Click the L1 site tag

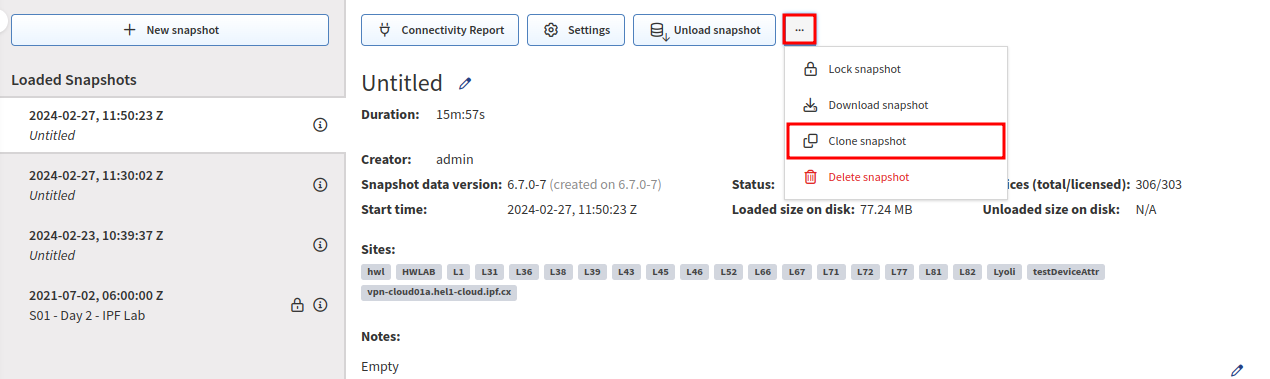coord(458,272)
